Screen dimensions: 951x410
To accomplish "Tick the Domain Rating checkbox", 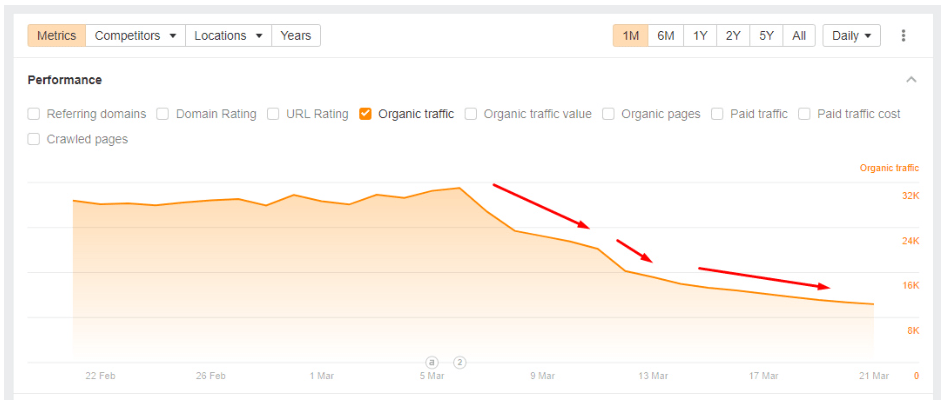I will tap(163, 114).
